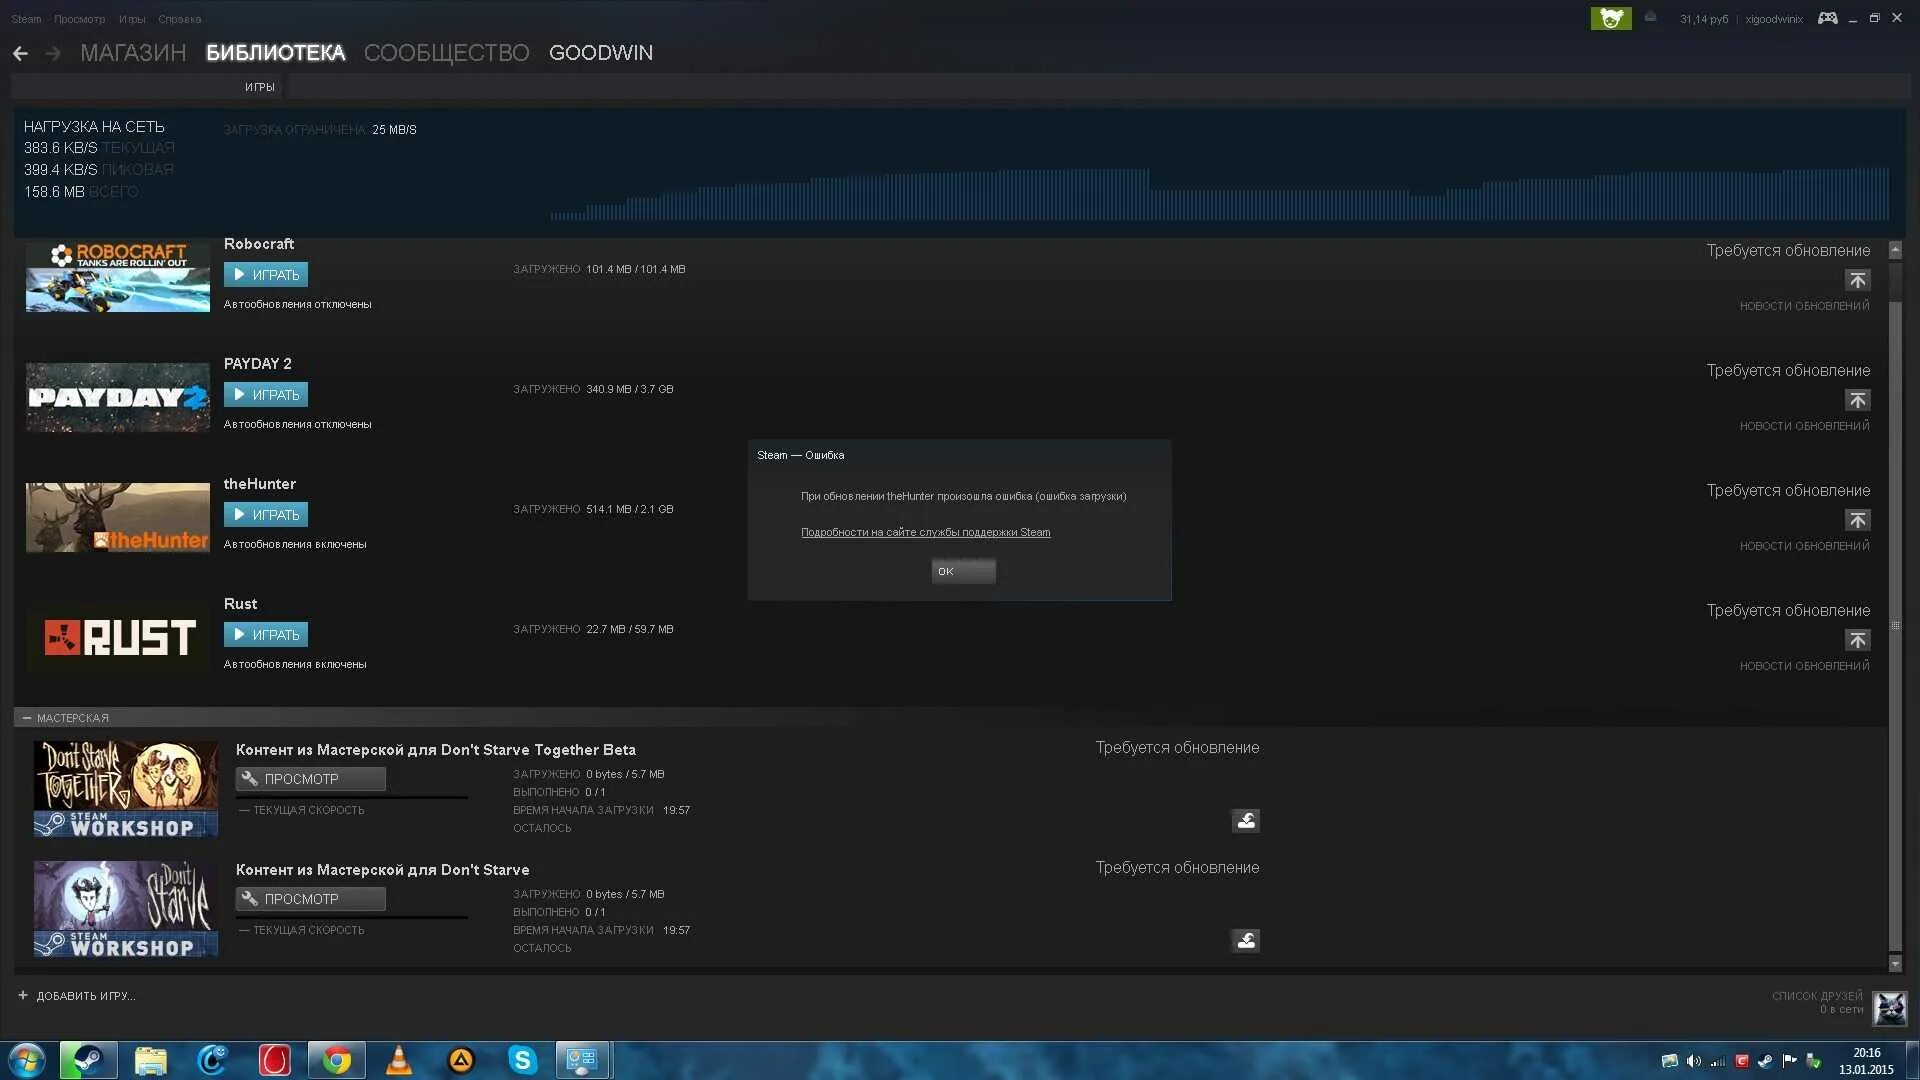Open Big Picture mode controller icon

coord(1827,18)
